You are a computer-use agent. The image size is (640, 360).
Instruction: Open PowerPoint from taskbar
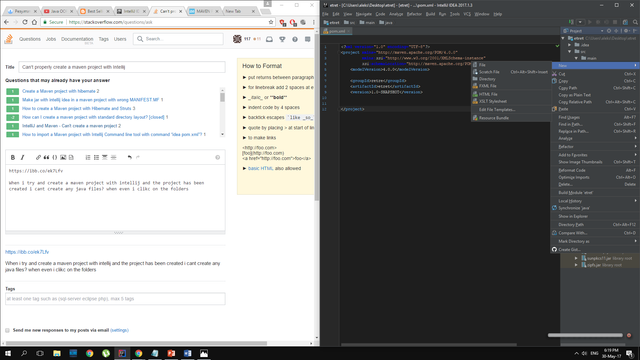[171, 353]
